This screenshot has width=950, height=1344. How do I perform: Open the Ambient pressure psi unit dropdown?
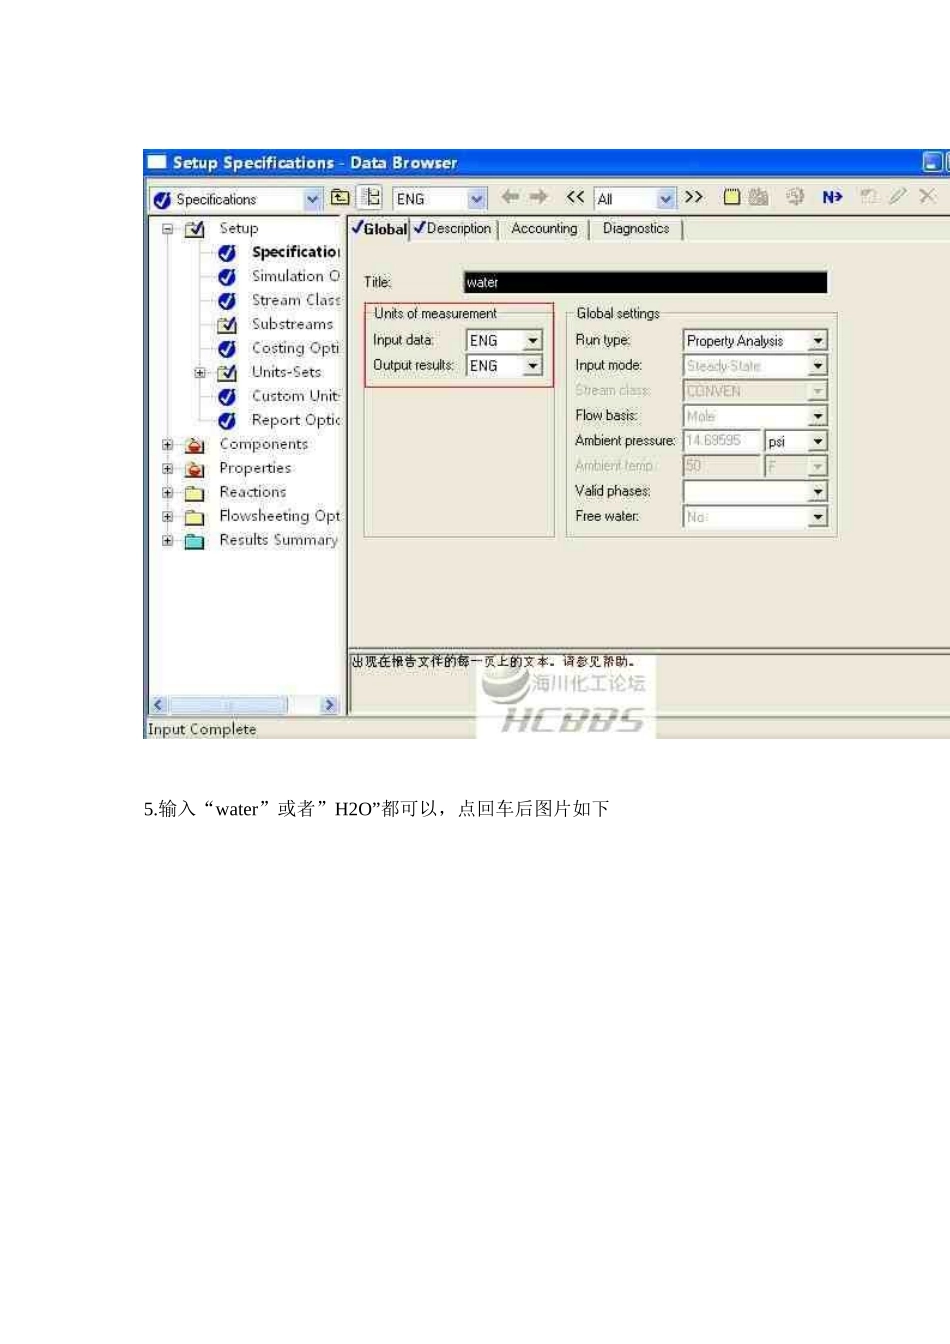818,441
